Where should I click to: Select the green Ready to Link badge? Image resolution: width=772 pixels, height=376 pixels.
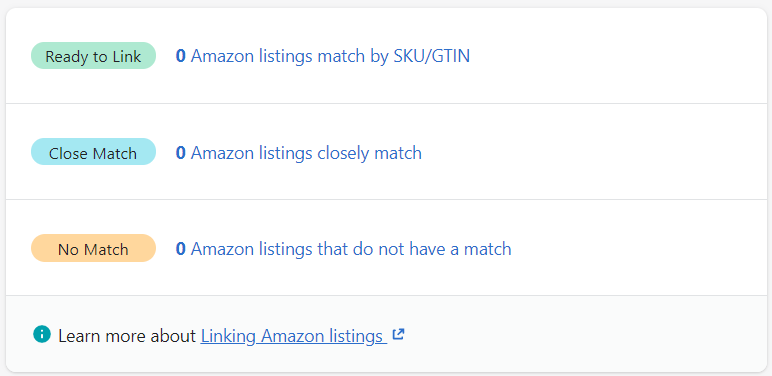94,56
